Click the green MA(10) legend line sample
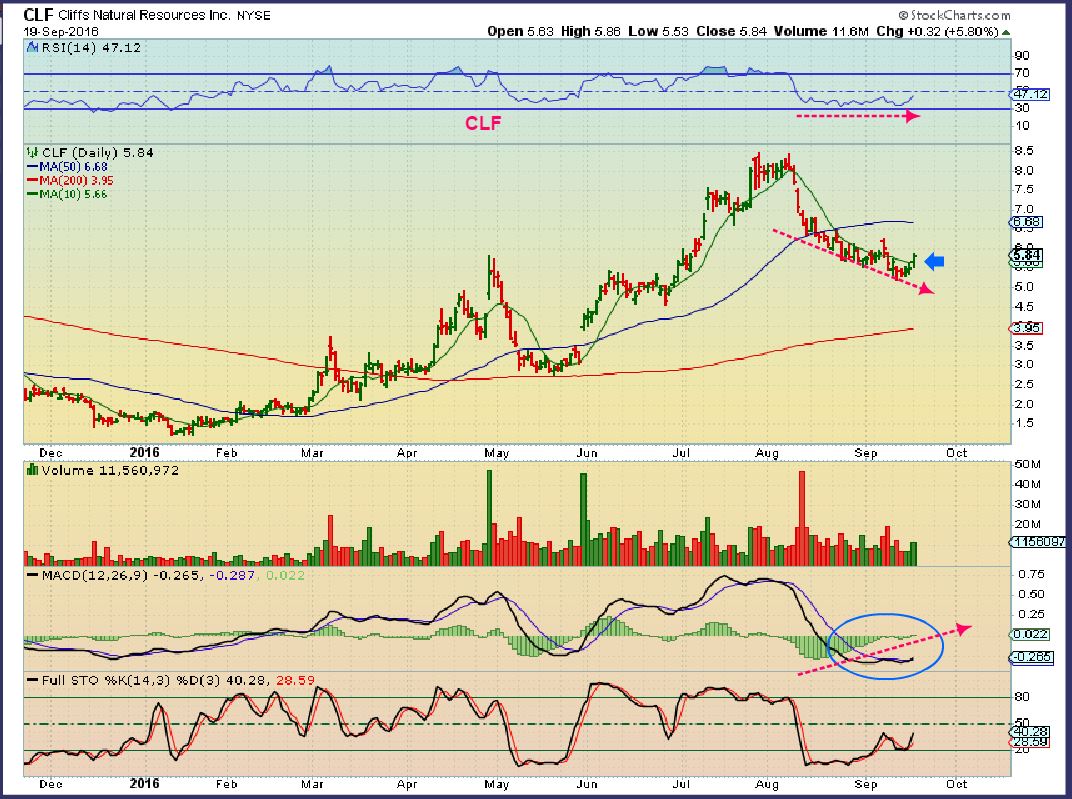 [x=33, y=194]
